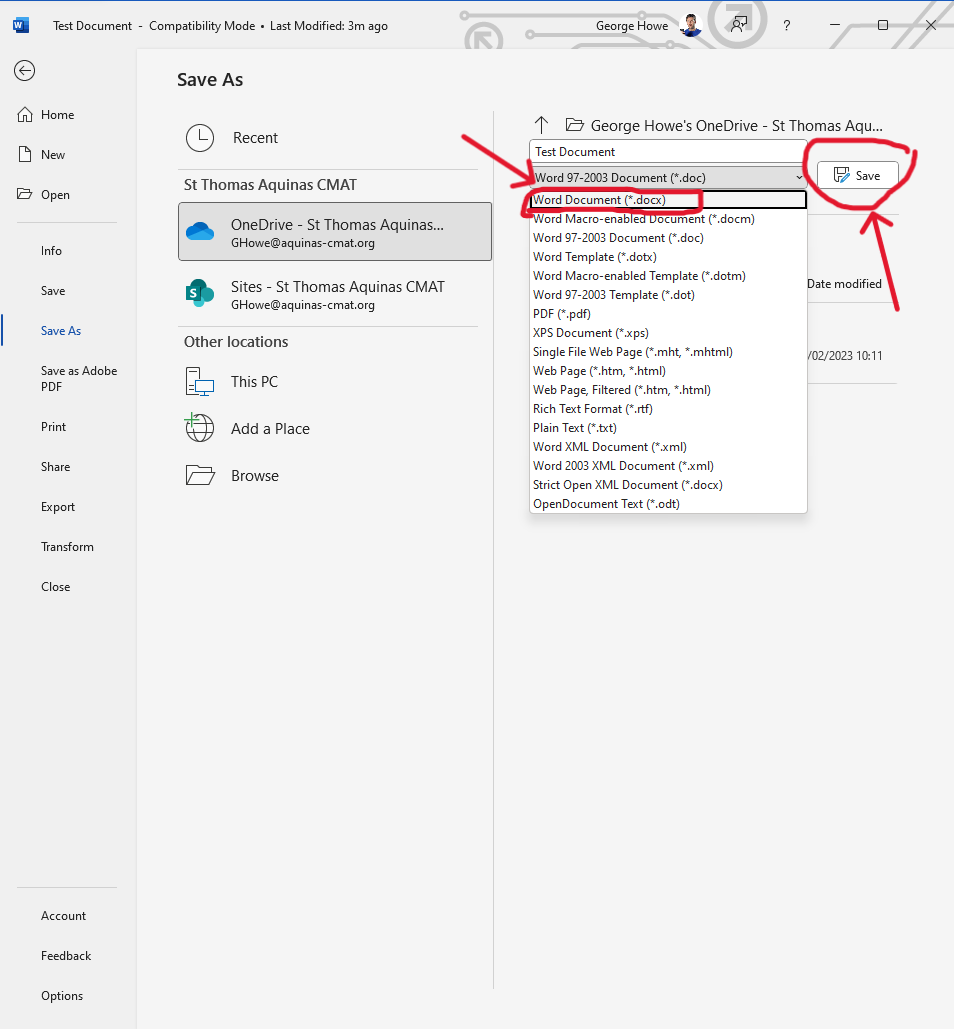Viewport: 954px width, 1029px height.
Task: Open George Howe's account profile picture
Action: pos(690,26)
